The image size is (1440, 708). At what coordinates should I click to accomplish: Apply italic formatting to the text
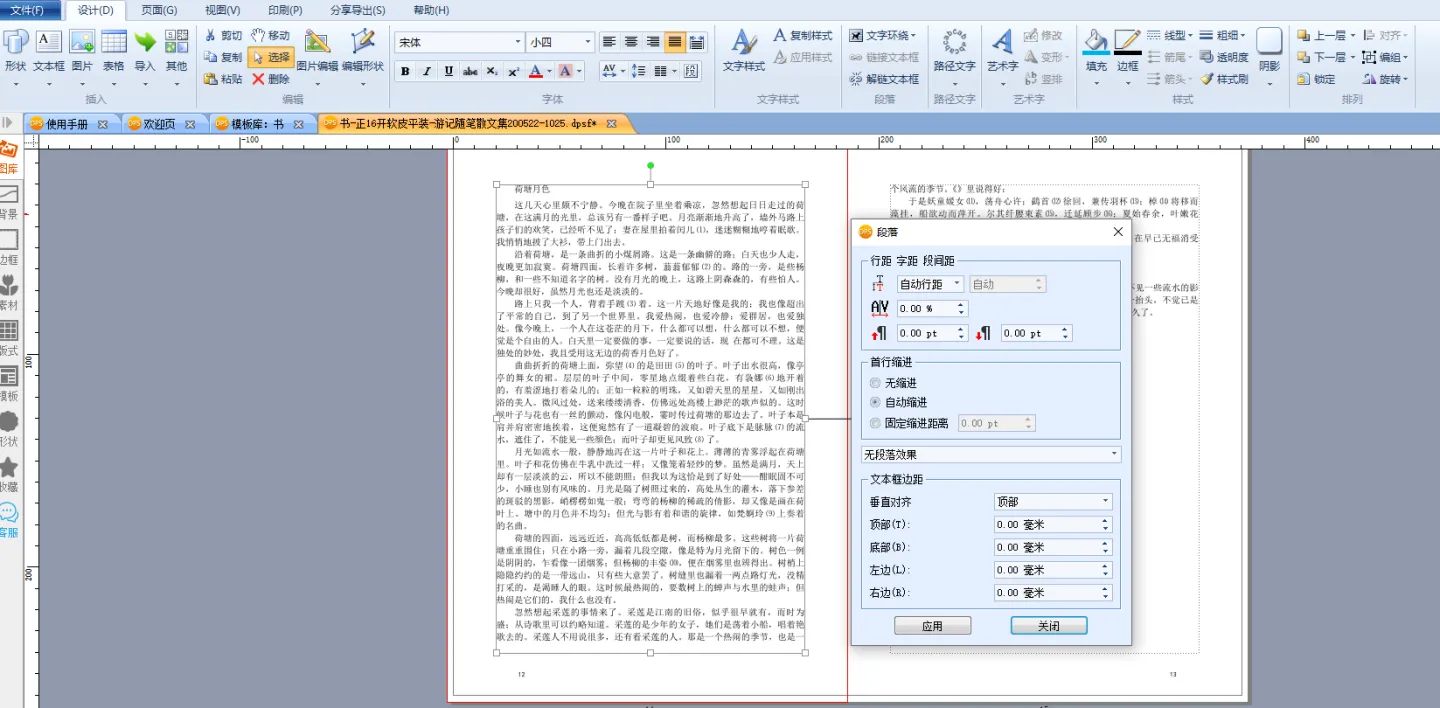click(x=427, y=71)
